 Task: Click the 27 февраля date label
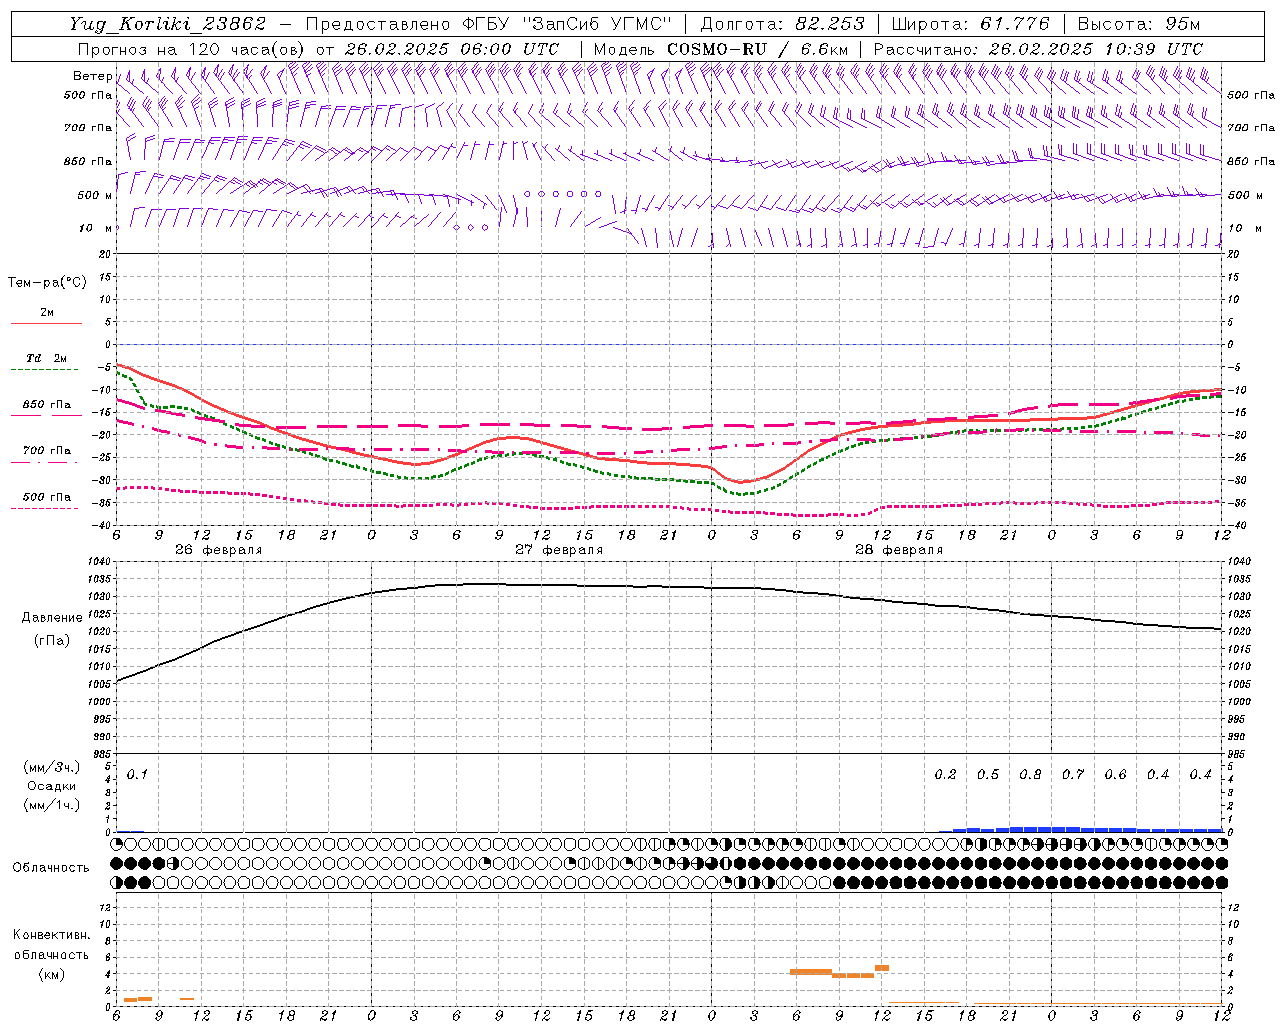tap(559, 550)
